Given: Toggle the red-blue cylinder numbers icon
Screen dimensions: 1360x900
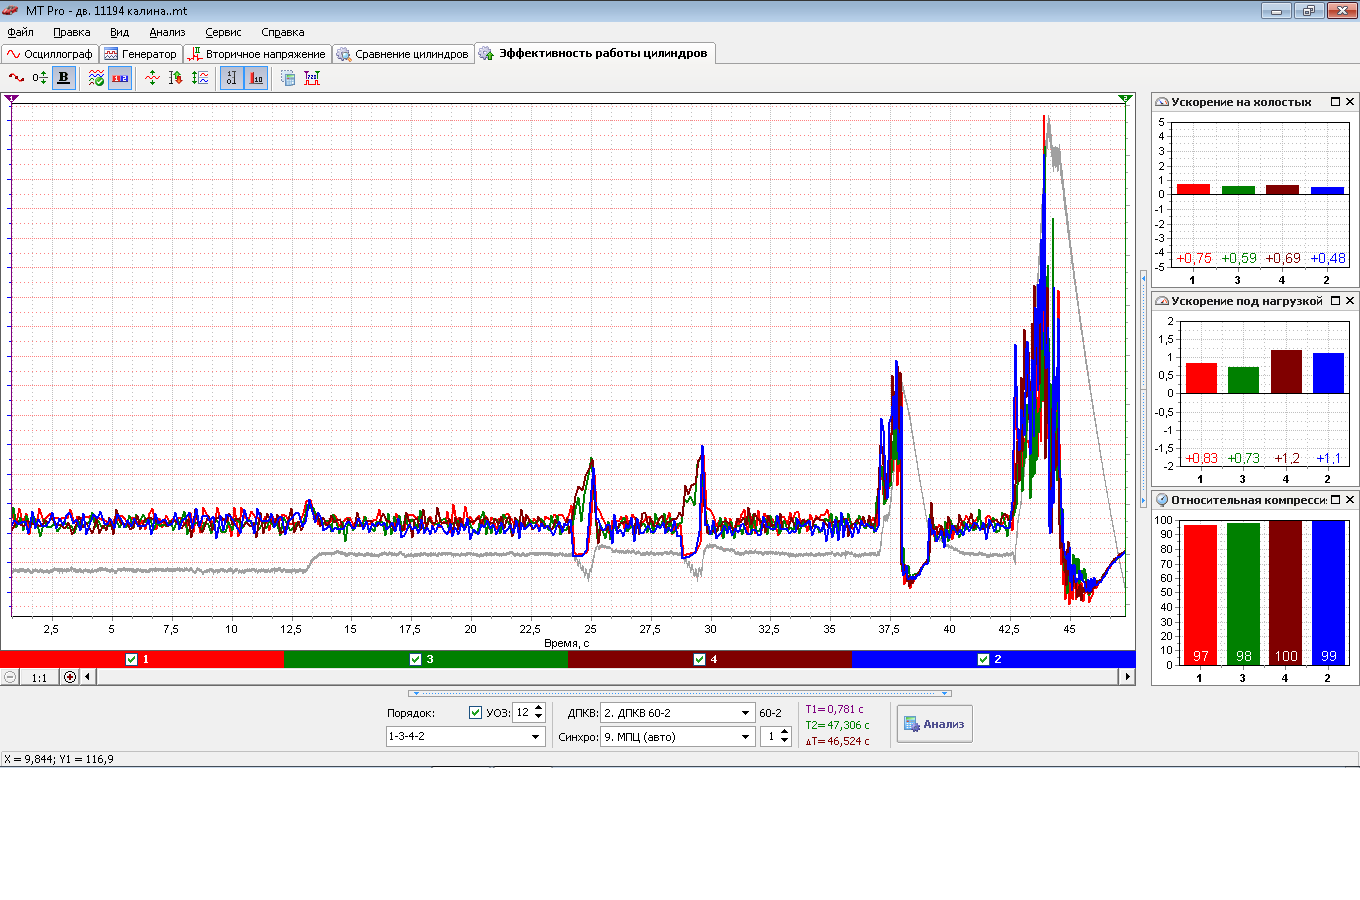Looking at the screenshot, I should tap(120, 77).
